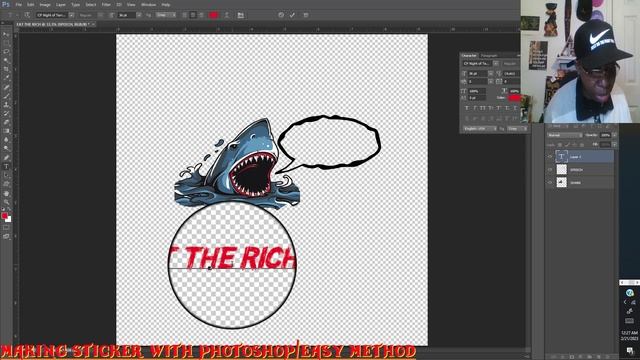Click red Color swatch in Character panel
Screen dimensions: 640x360
coord(514,98)
